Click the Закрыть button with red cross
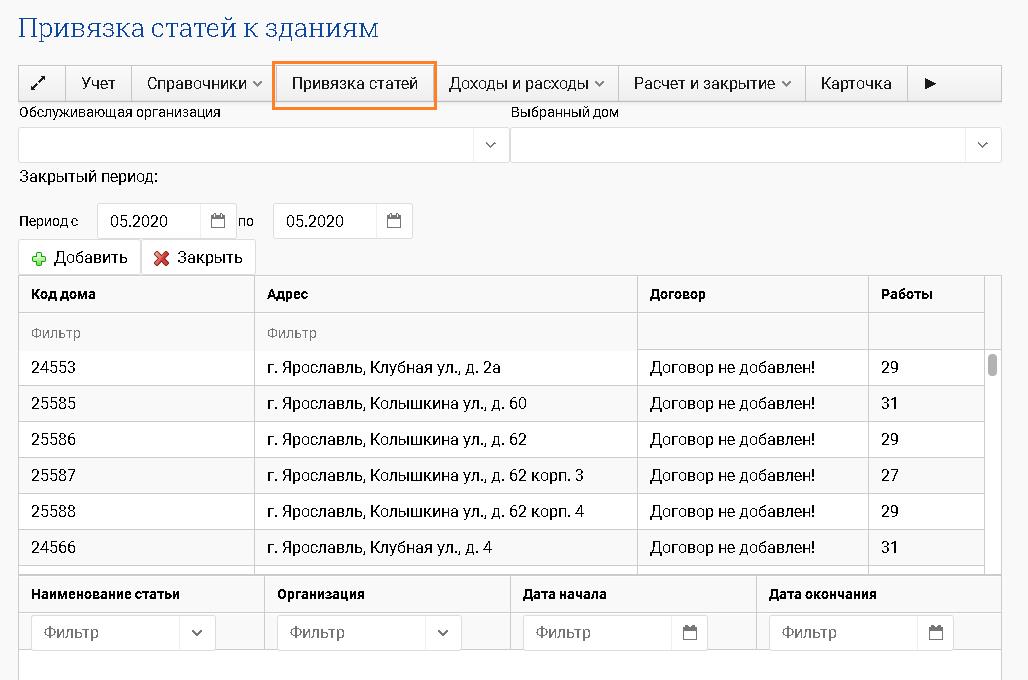The height and width of the screenshot is (680, 1028). click(198, 258)
